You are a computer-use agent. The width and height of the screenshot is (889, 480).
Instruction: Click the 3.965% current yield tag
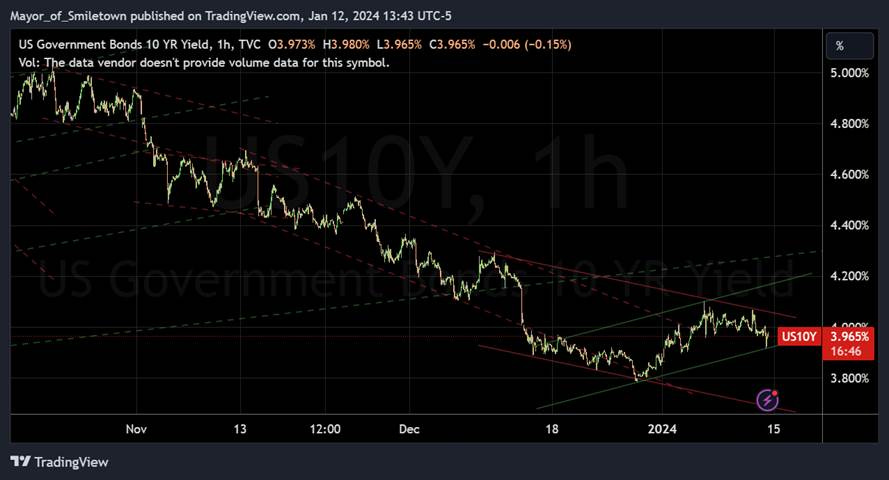point(849,337)
